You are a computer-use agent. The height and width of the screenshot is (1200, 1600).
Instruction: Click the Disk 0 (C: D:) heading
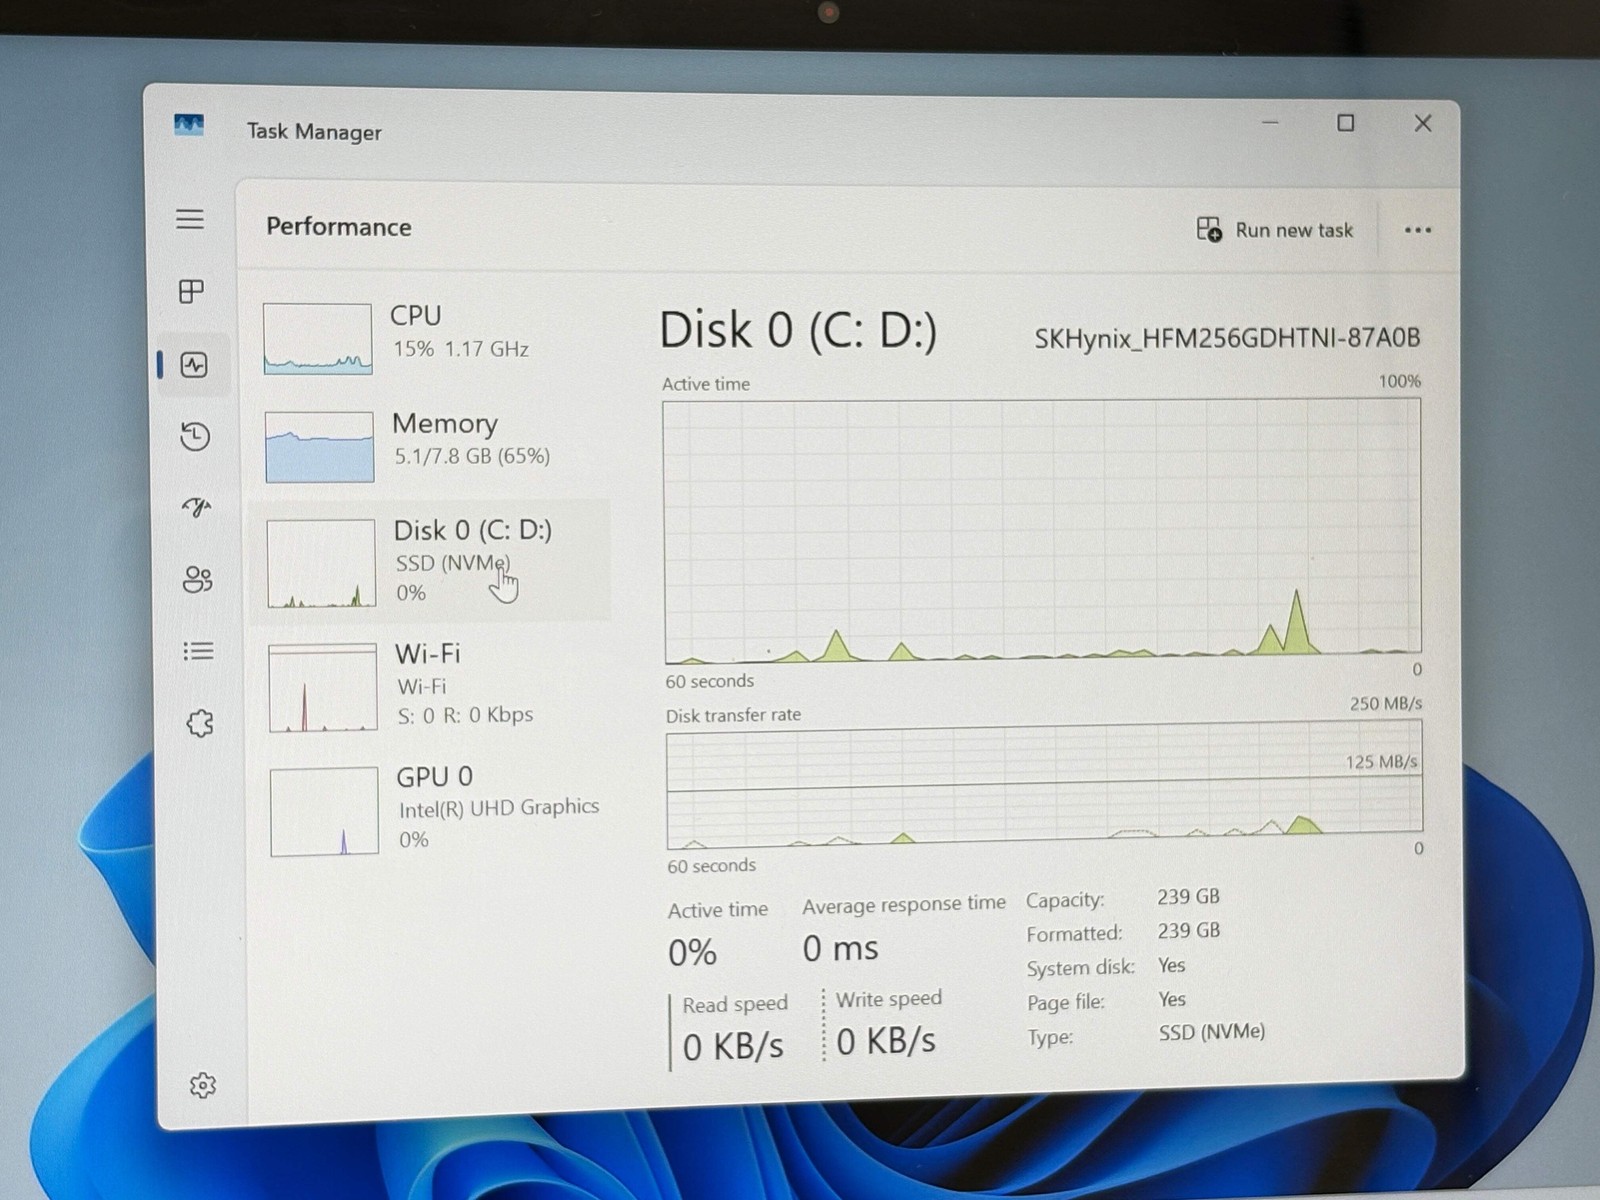[x=798, y=331]
